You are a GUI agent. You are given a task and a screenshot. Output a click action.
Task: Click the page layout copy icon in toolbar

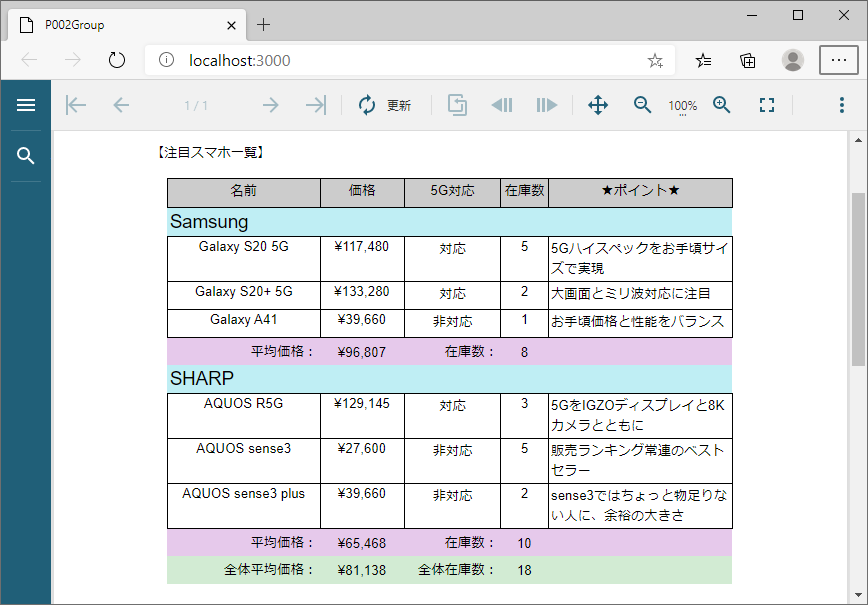coord(457,105)
